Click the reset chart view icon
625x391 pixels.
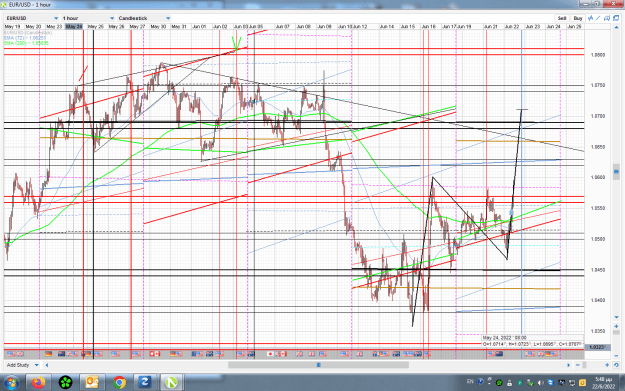pos(616,365)
